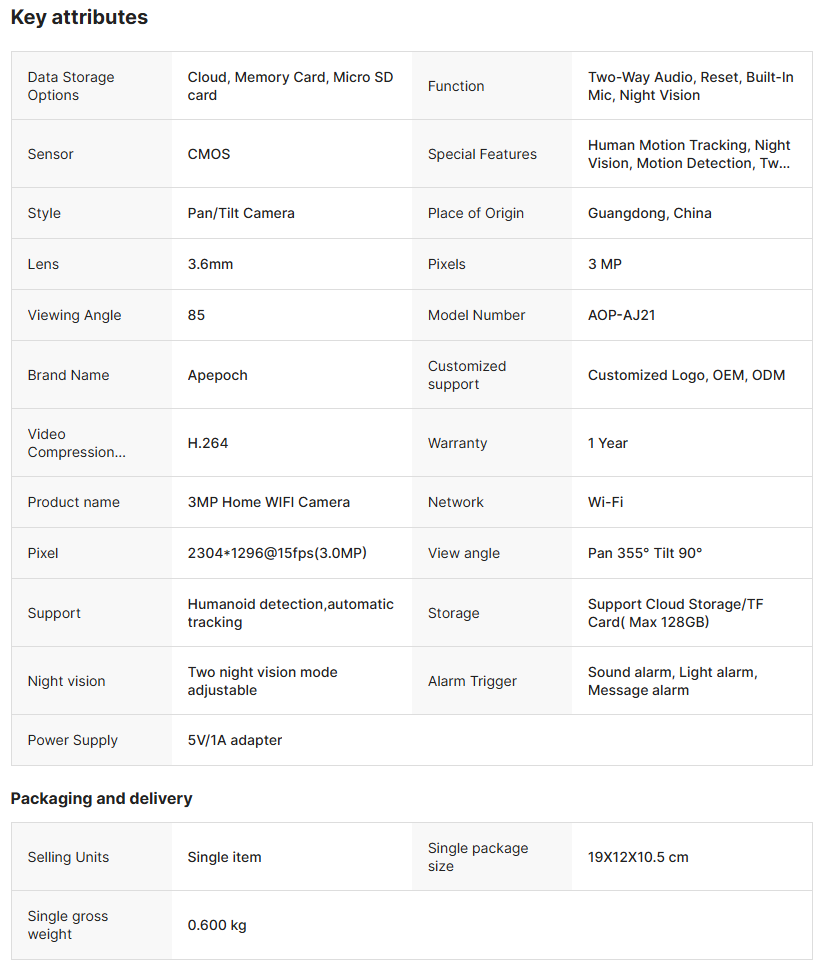Click the Customized Logo, OEM, ODM value
The height and width of the screenshot is (964, 817).
[686, 375]
